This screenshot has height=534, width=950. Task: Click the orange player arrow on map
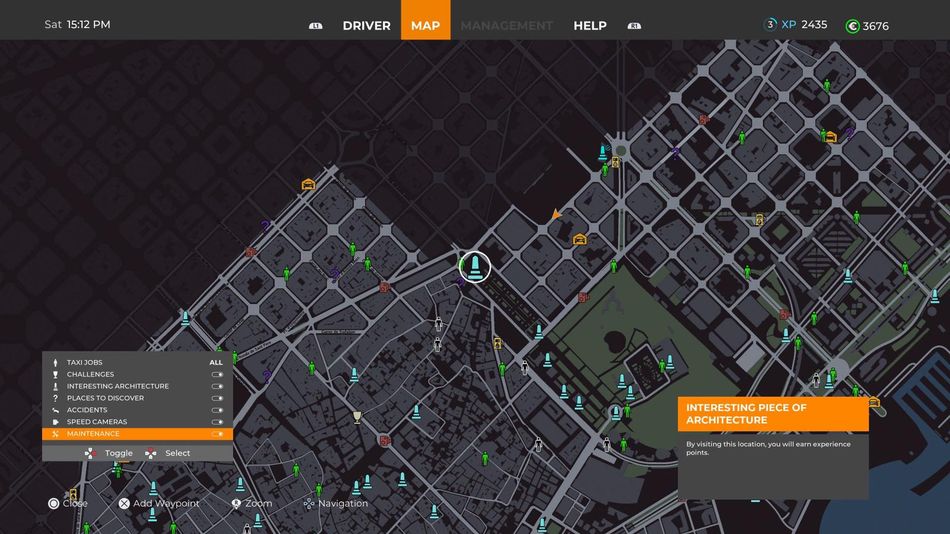click(x=556, y=214)
